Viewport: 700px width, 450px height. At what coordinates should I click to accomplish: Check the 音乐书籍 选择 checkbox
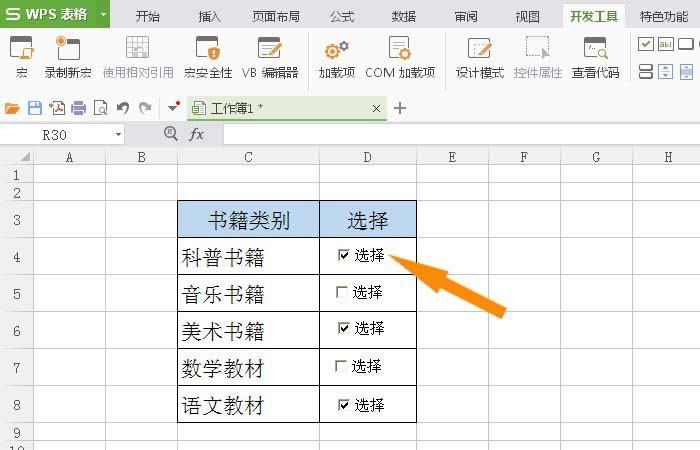pos(342,292)
